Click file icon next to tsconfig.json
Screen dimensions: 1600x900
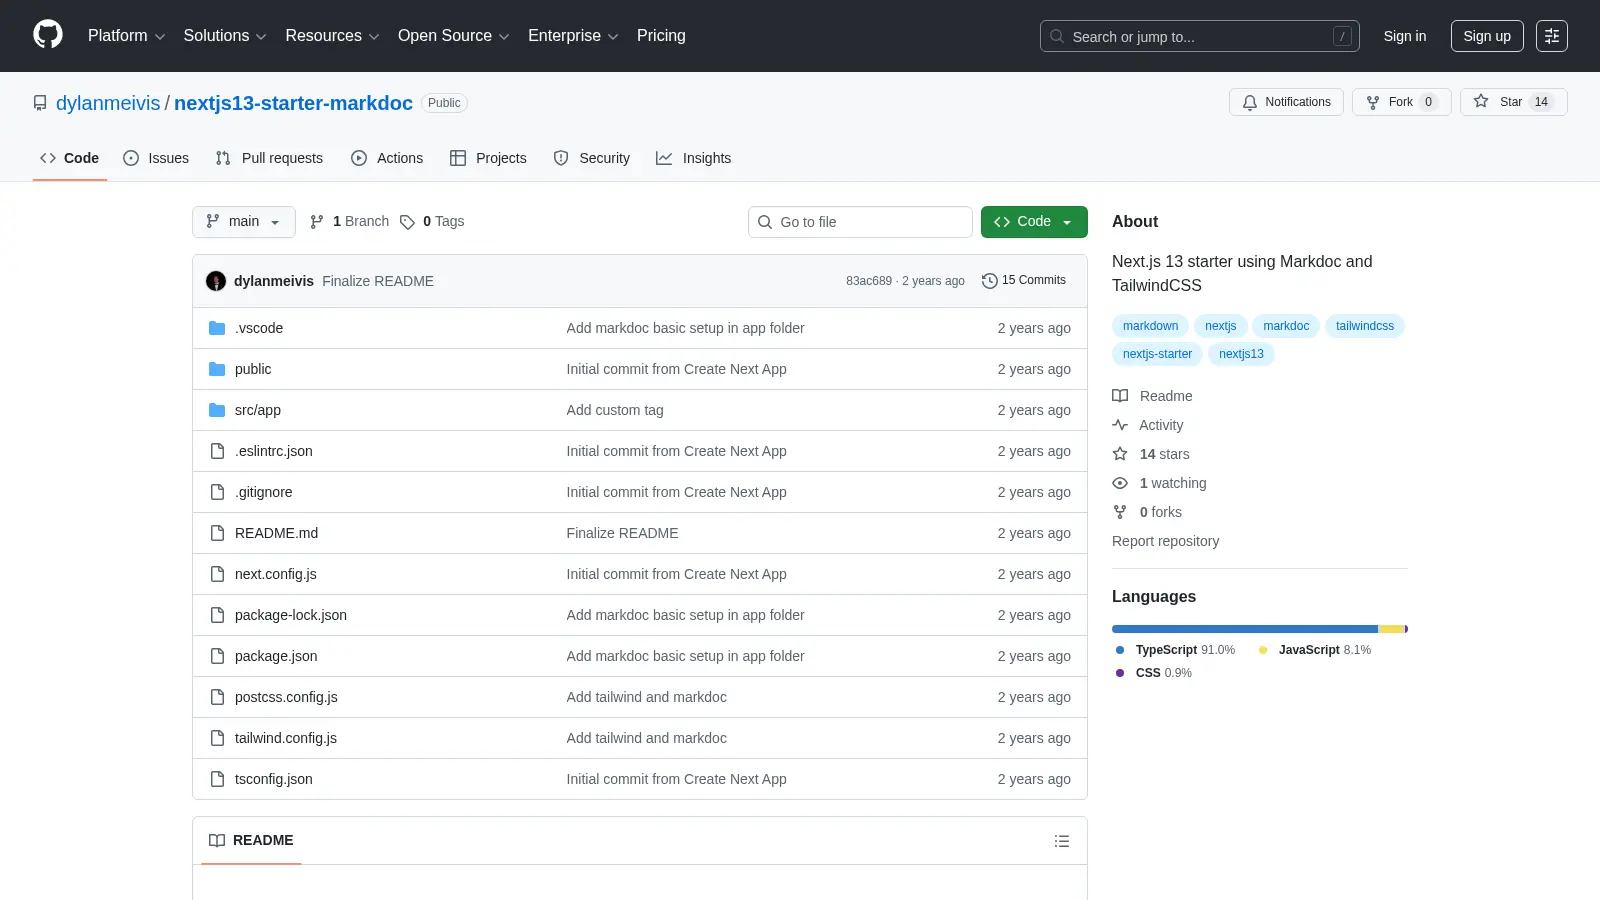[217, 779]
